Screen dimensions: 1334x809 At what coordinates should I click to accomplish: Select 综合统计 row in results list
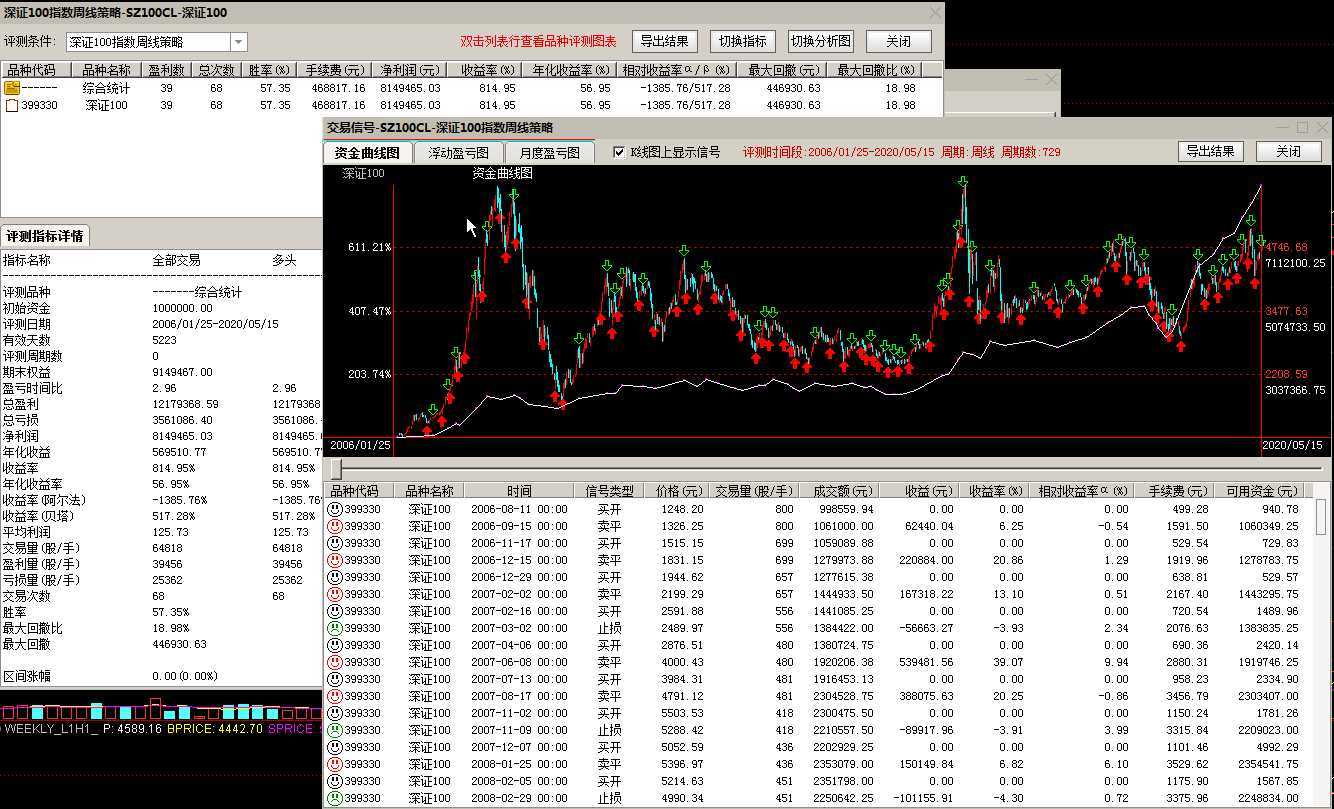pyautogui.click(x=472, y=88)
